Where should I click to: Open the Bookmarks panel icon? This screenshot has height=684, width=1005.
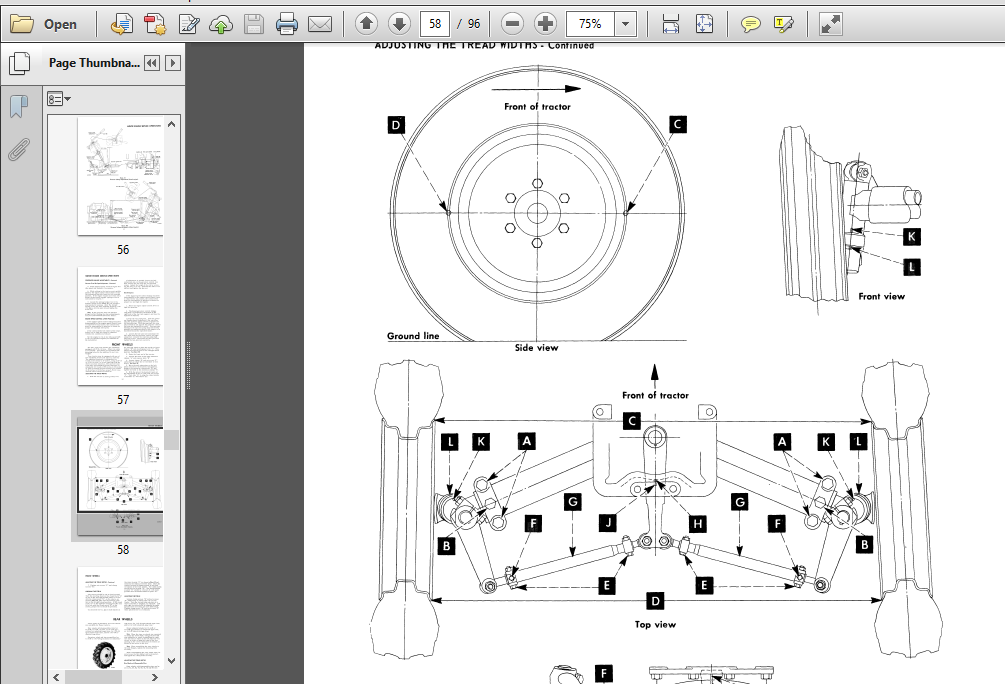tap(19, 106)
